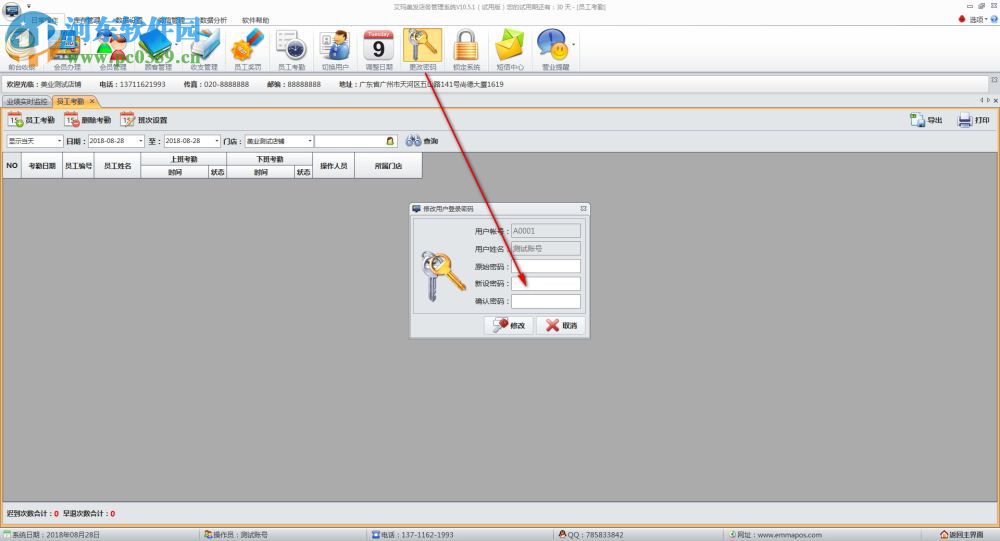Open 营业提醒 chat bubble icon
This screenshot has height=541, width=1000.
pos(552,50)
